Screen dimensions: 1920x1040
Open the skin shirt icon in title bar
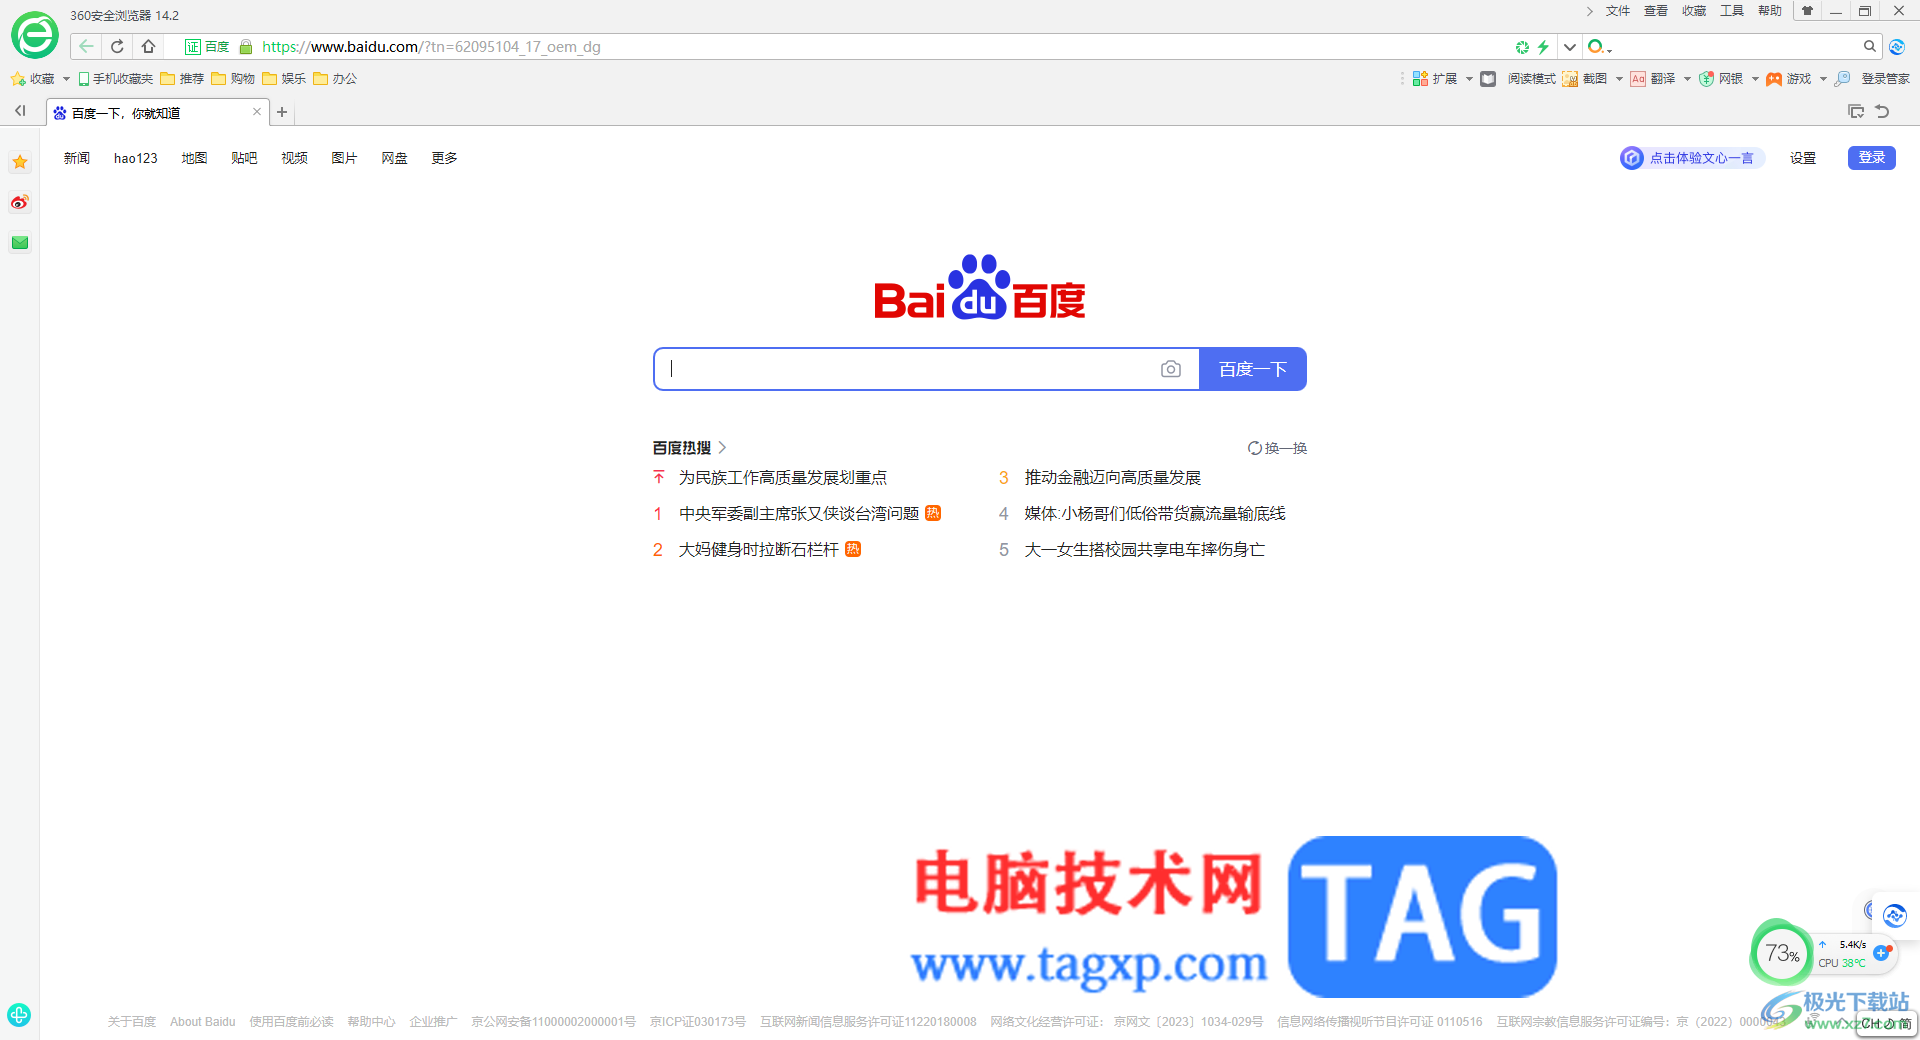click(1807, 11)
